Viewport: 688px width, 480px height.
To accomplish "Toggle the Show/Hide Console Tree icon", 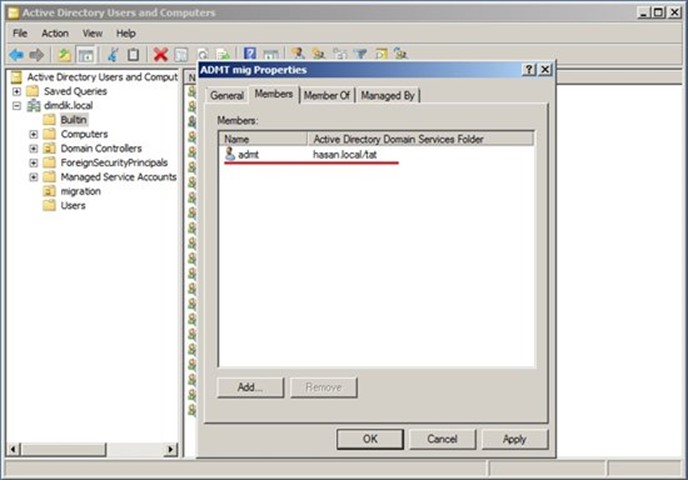I will point(86,55).
